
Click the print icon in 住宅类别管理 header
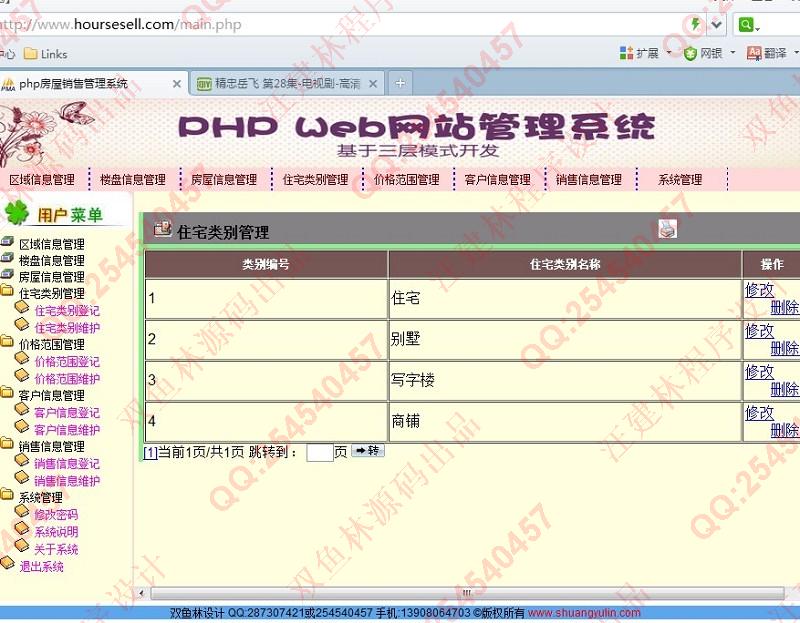(667, 229)
